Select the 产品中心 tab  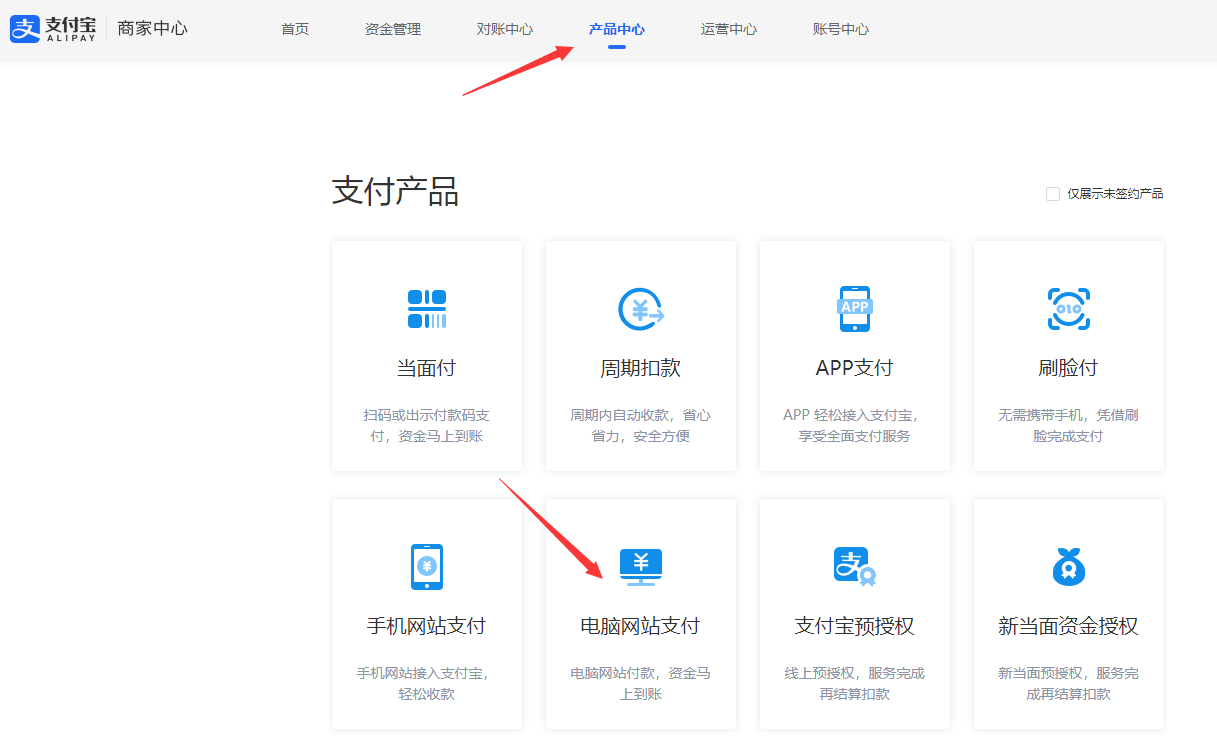[x=617, y=29]
